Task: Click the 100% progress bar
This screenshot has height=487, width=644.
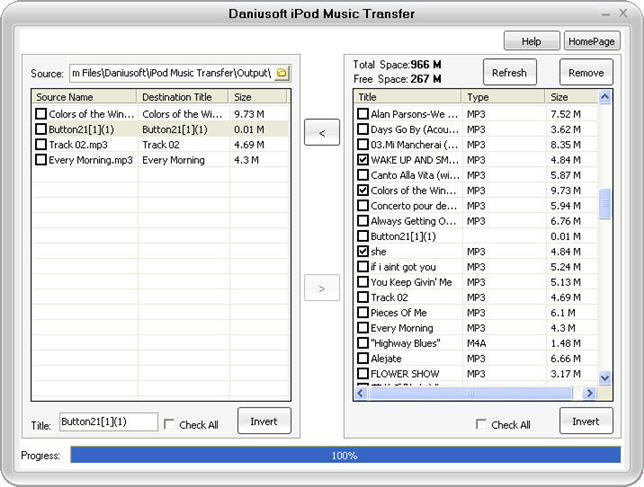Action: (x=345, y=455)
